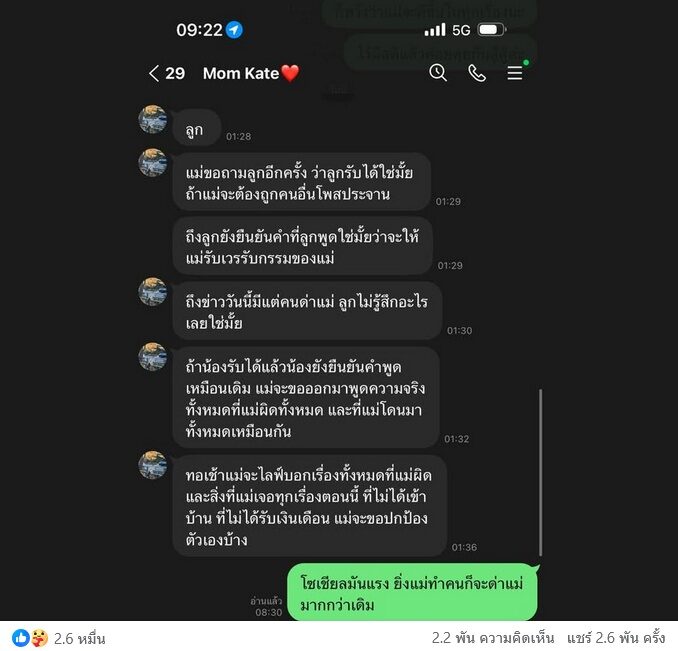Open chat search magnifier icon
The width and height of the screenshot is (678, 651).
[438, 73]
